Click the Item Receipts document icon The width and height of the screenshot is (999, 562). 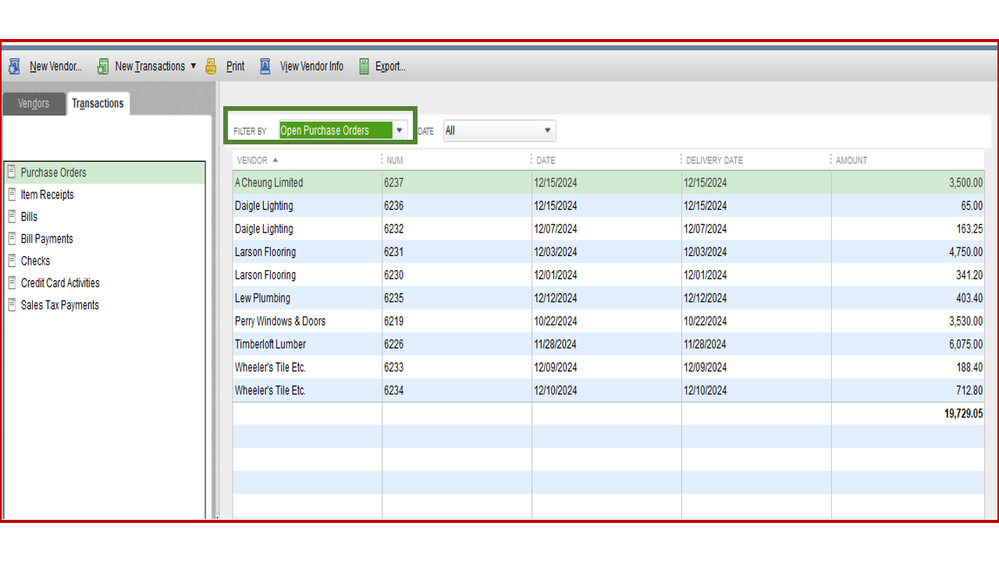point(12,195)
